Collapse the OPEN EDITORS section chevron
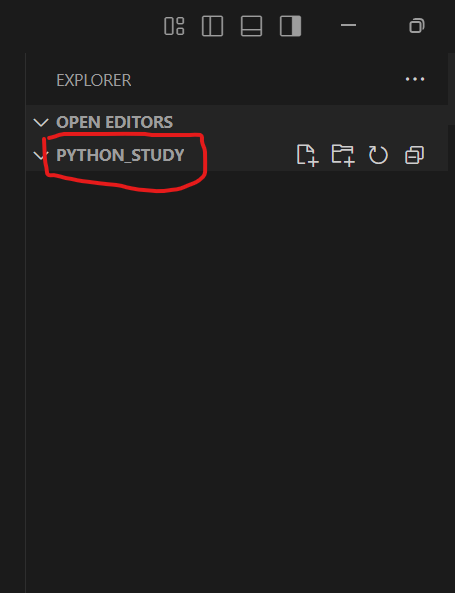Image resolution: width=455 pixels, height=593 pixels. pyautogui.click(x=41, y=123)
